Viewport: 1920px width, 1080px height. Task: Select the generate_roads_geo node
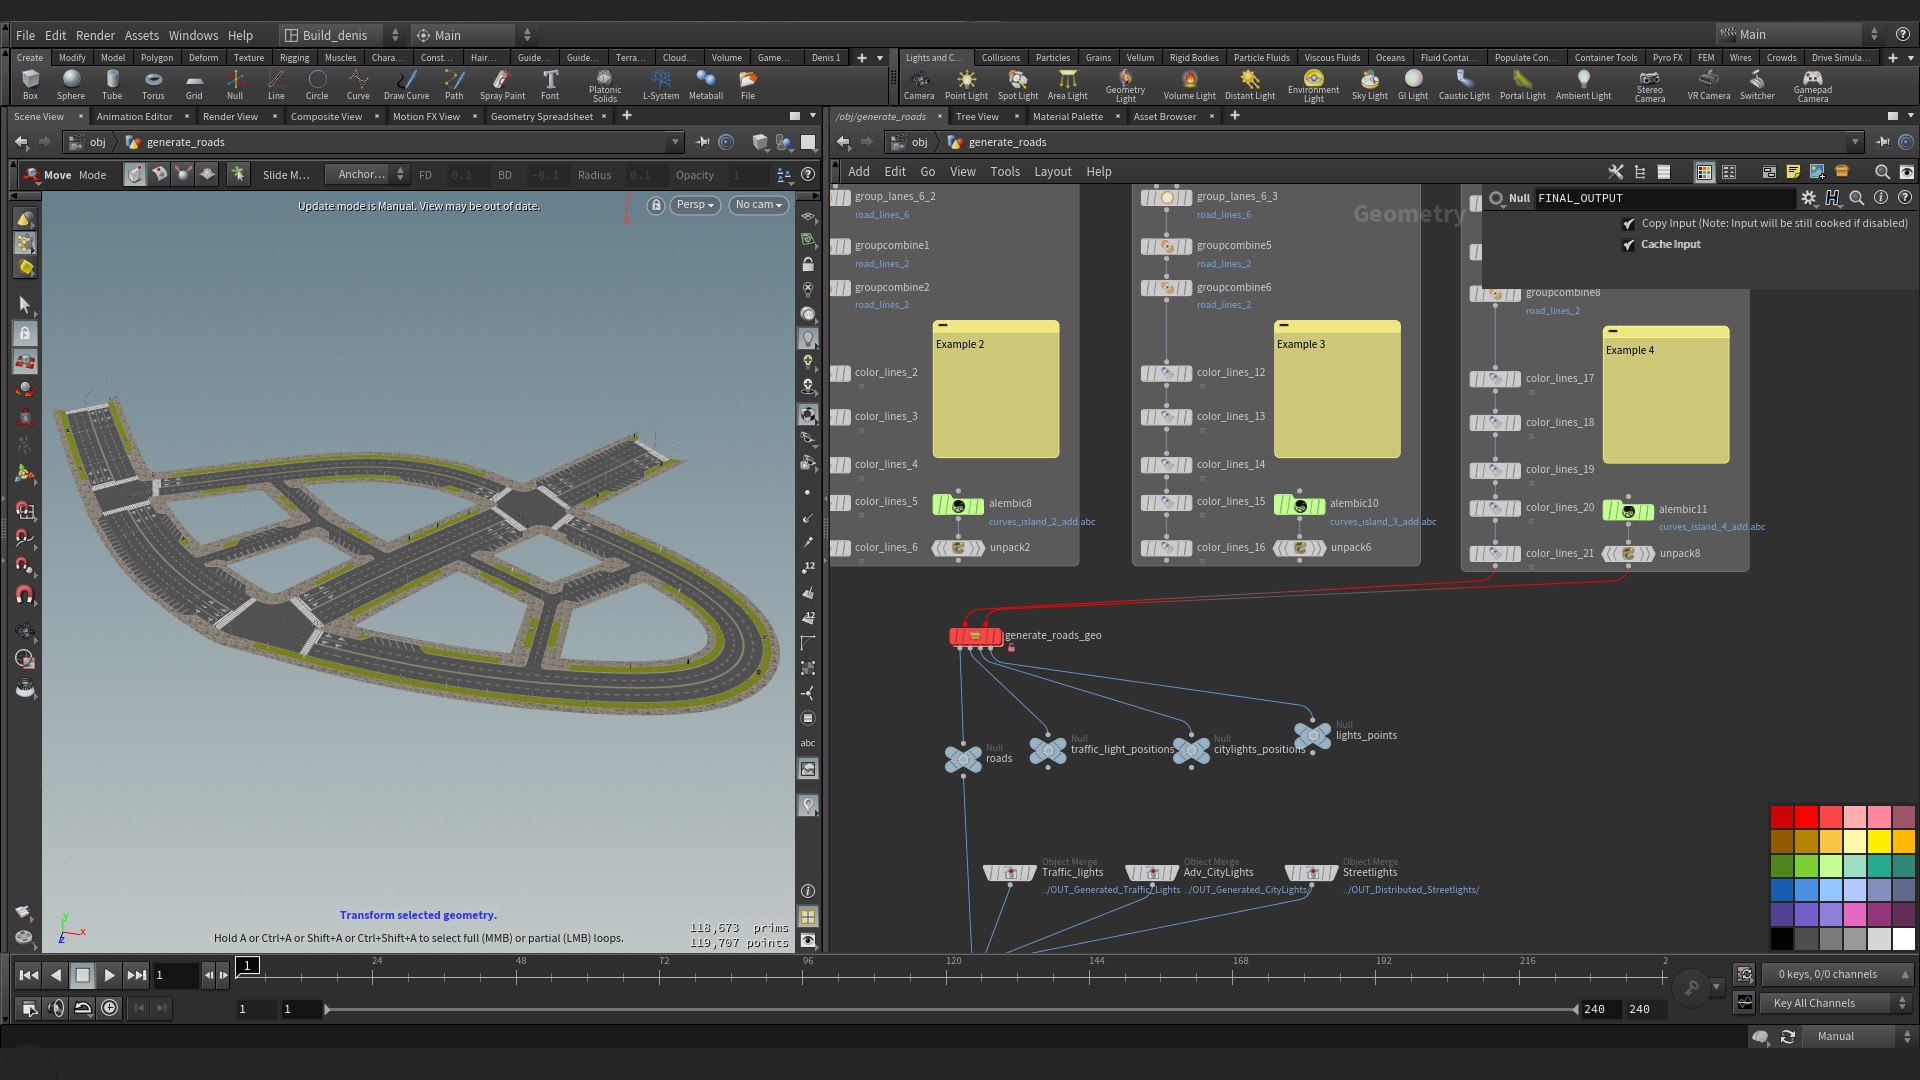coord(975,636)
